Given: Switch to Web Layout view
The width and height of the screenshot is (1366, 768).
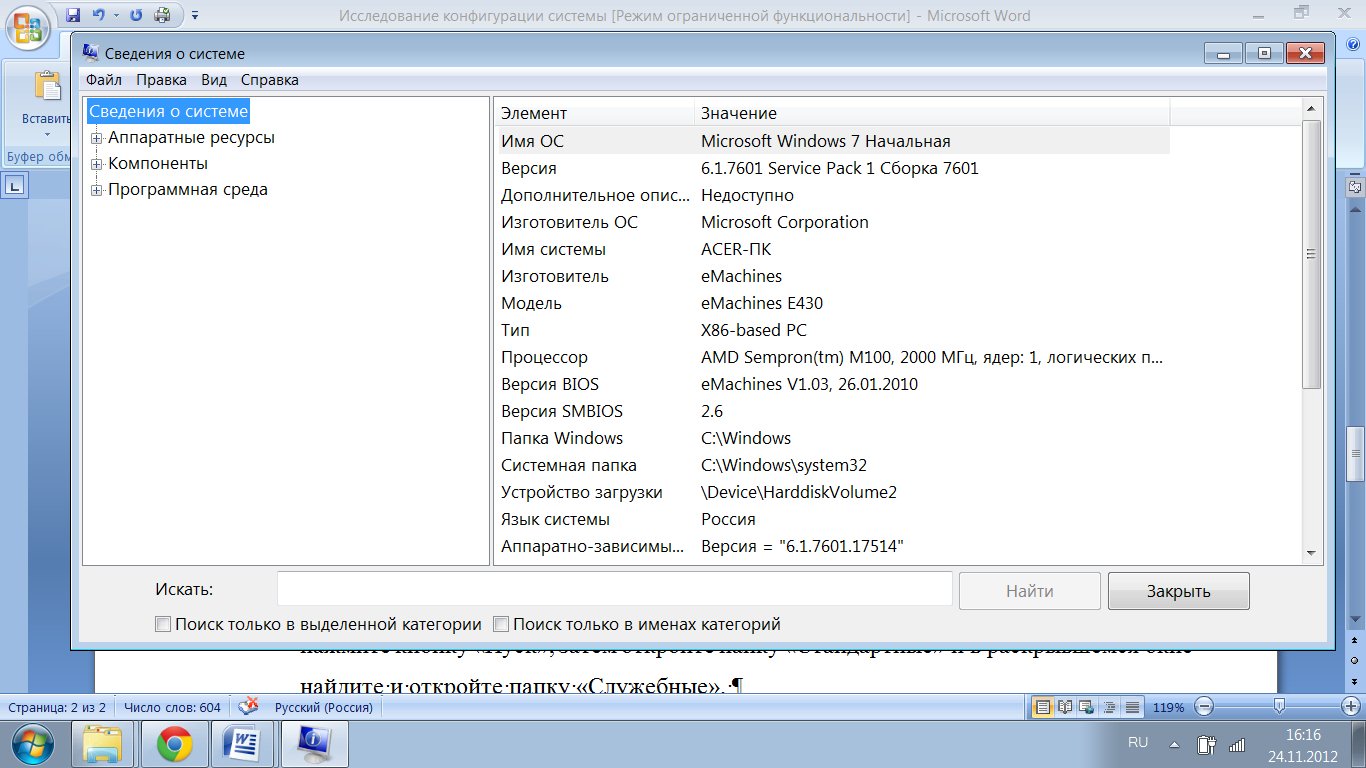Looking at the screenshot, I should tap(1087, 707).
